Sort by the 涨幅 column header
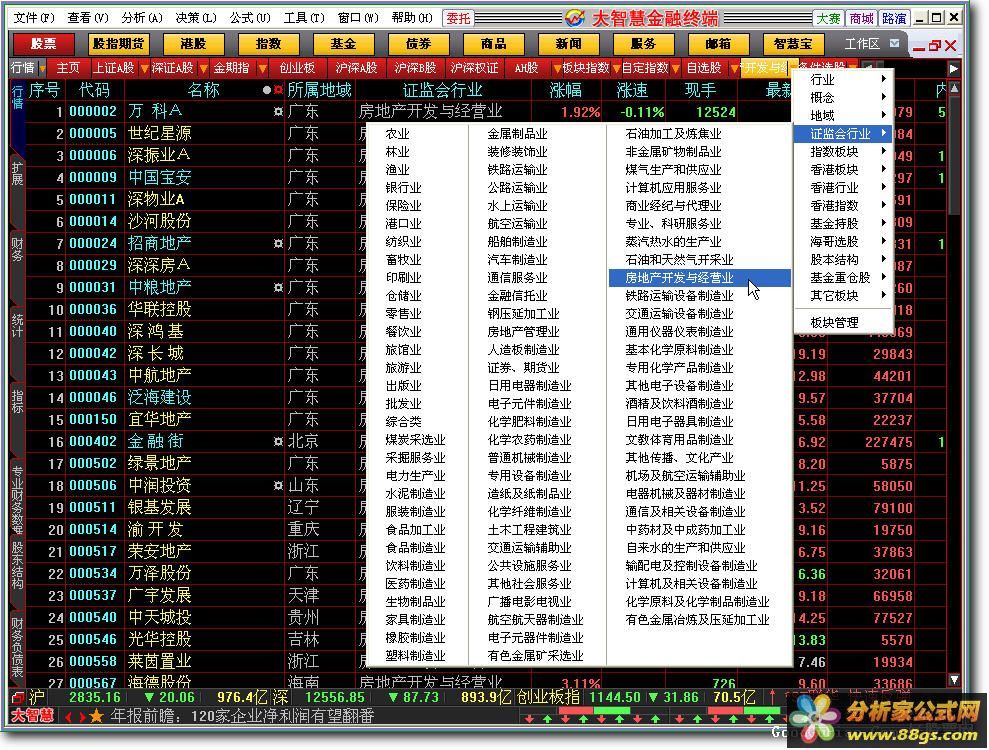The height and width of the screenshot is (750, 989). point(566,90)
